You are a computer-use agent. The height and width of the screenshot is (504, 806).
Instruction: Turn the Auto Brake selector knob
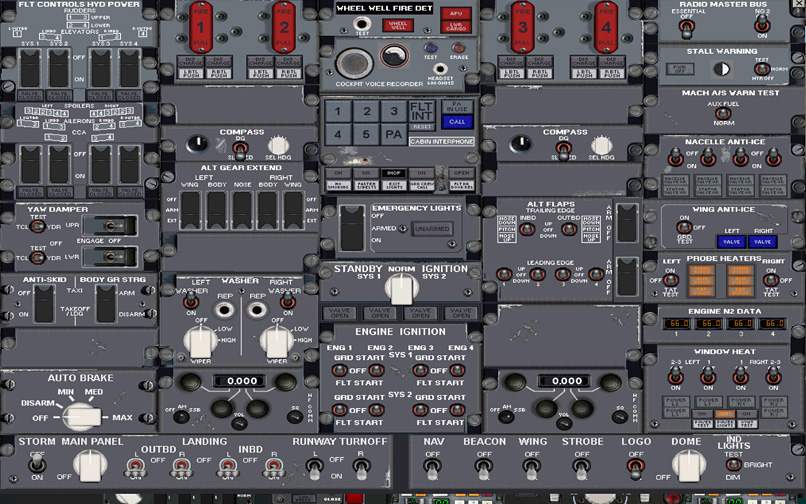(76, 411)
